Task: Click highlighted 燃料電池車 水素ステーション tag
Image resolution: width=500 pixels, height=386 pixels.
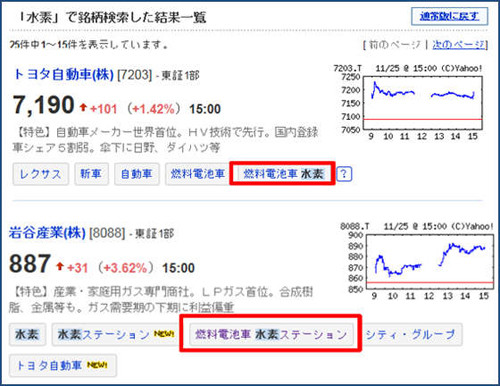Action: click(x=271, y=334)
